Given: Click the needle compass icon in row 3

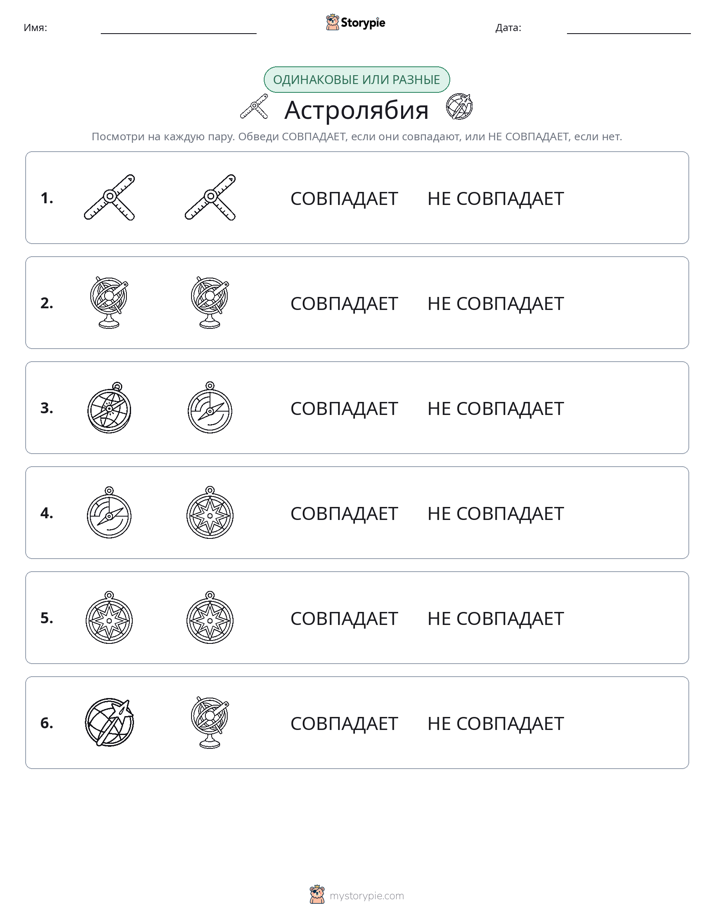Looking at the screenshot, I should click(x=210, y=407).
